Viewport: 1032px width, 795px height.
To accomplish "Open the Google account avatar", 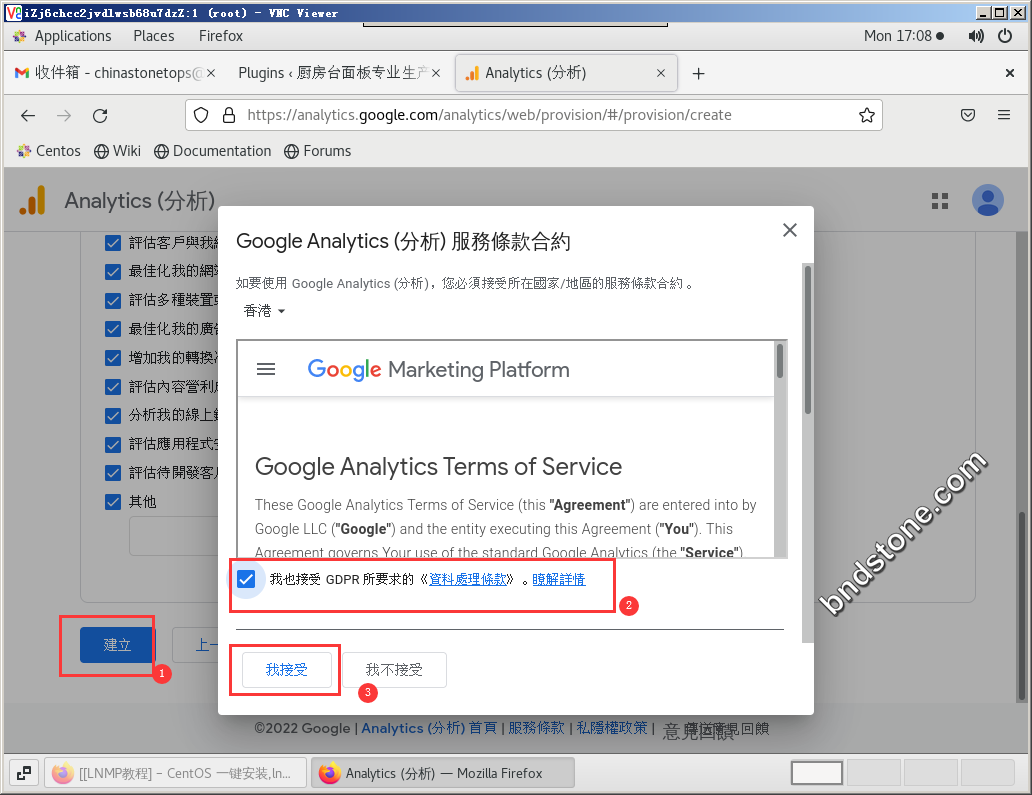I will point(987,200).
